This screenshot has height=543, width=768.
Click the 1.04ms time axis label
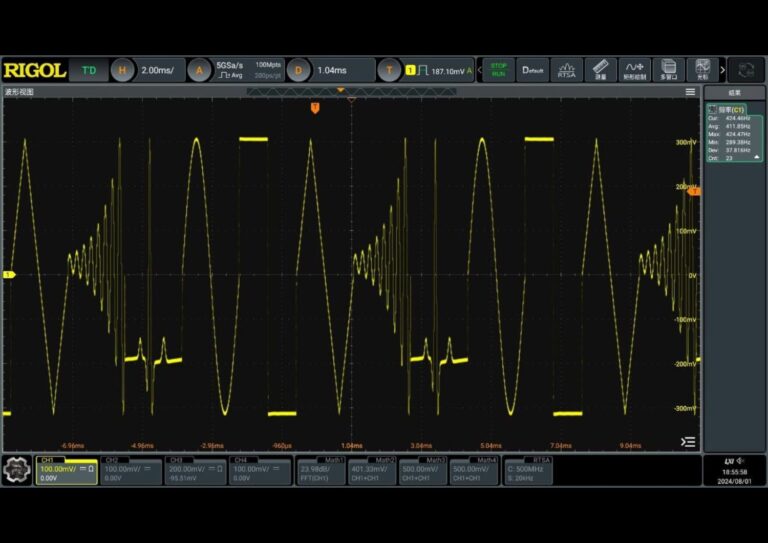[352, 446]
